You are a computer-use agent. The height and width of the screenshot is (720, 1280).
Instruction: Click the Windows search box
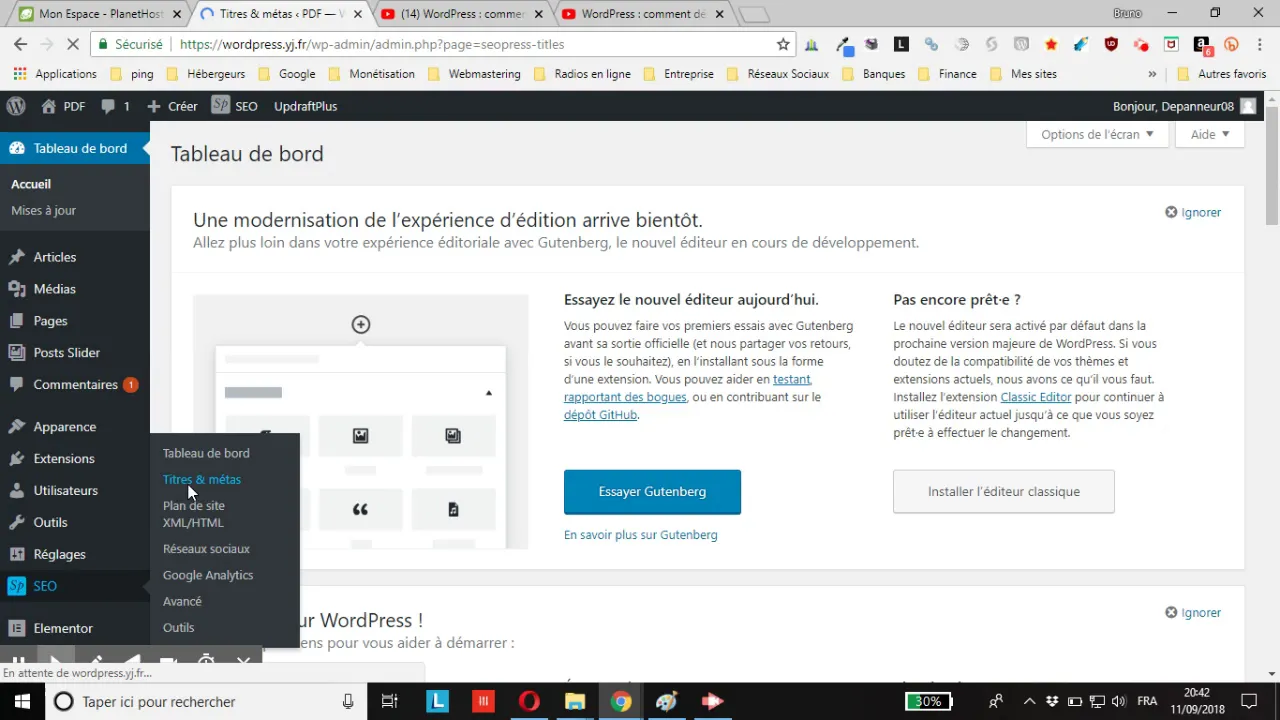(x=205, y=701)
